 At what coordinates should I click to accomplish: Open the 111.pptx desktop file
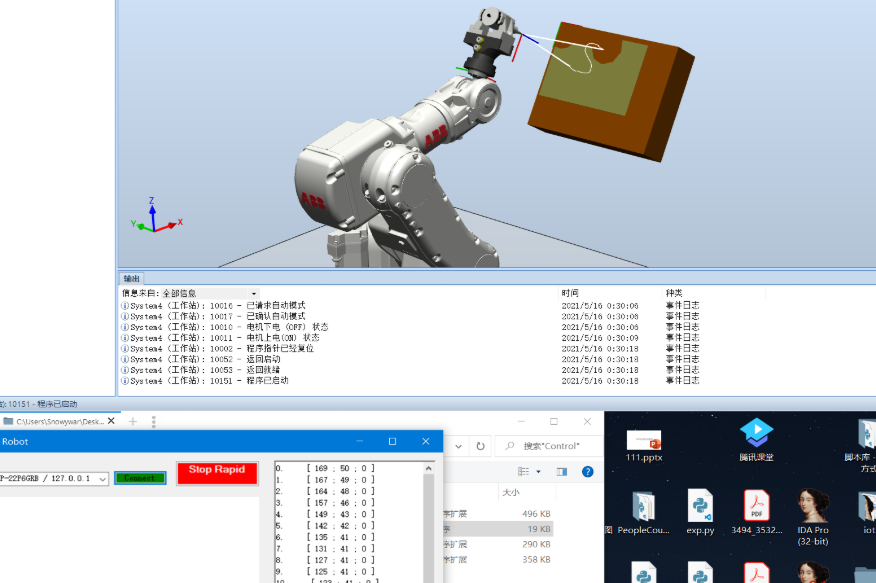643,441
